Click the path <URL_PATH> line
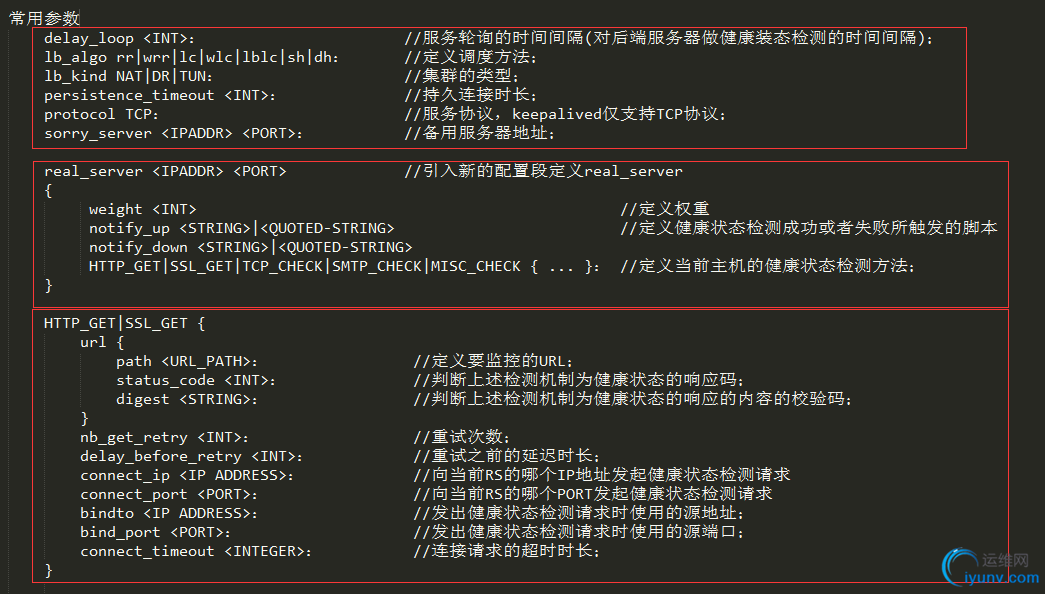Screen dimensions: 1045x594 pyautogui.click(x=187, y=361)
